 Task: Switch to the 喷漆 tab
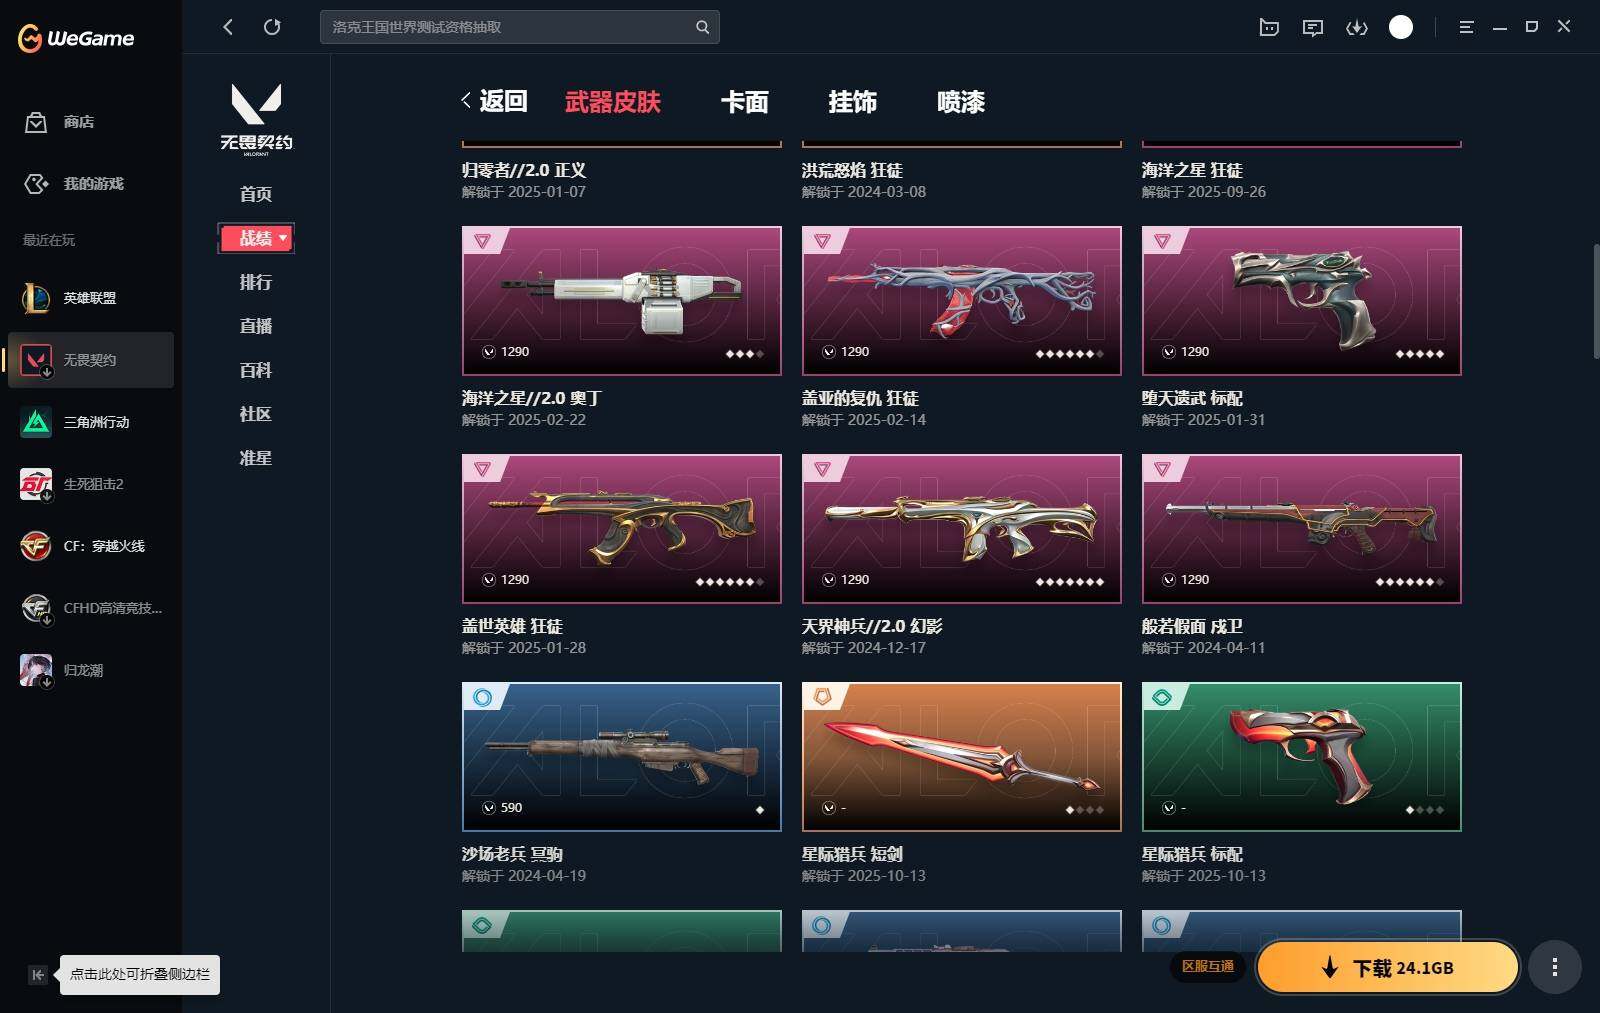click(x=960, y=102)
